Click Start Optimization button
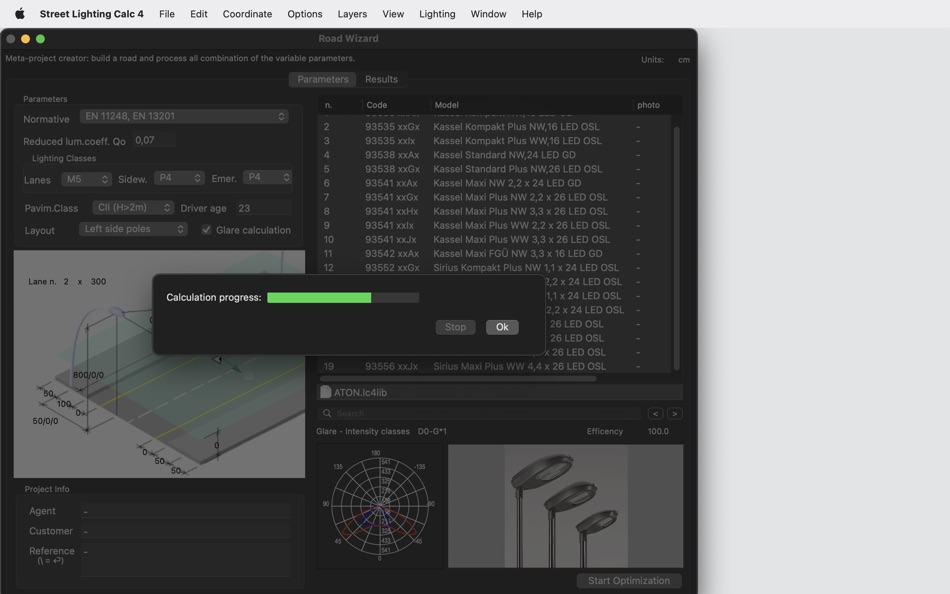The width and height of the screenshot is (950, 594). (629, 581)
